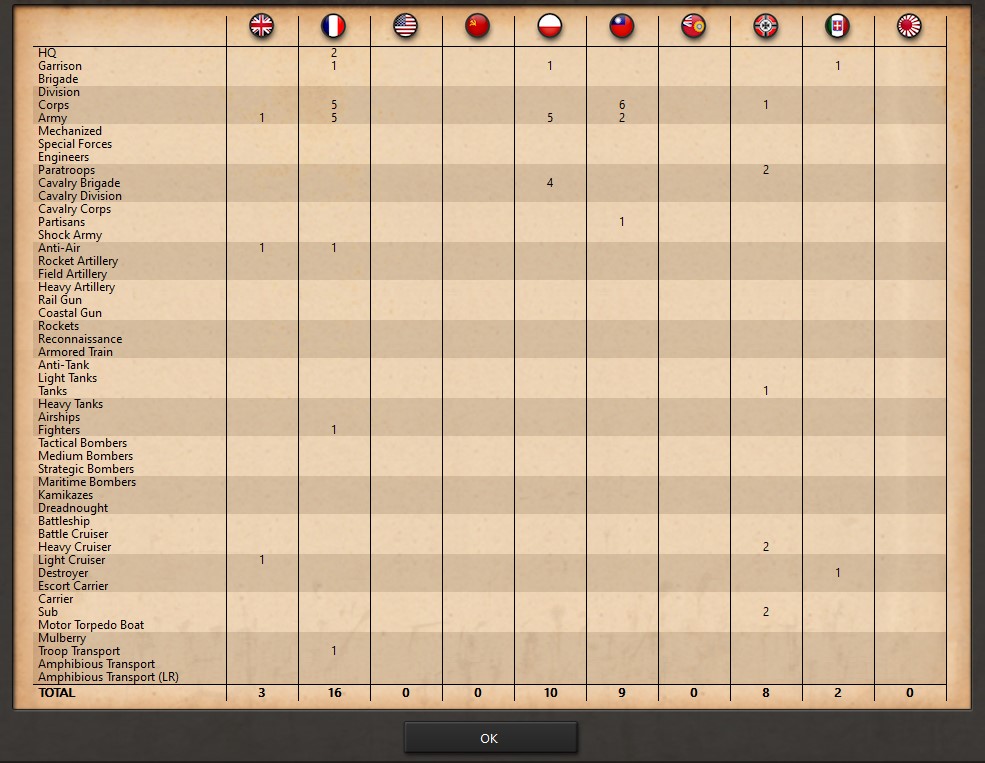Select the Paratroops row label
The image size is (985, 763).
pos(67,170)
